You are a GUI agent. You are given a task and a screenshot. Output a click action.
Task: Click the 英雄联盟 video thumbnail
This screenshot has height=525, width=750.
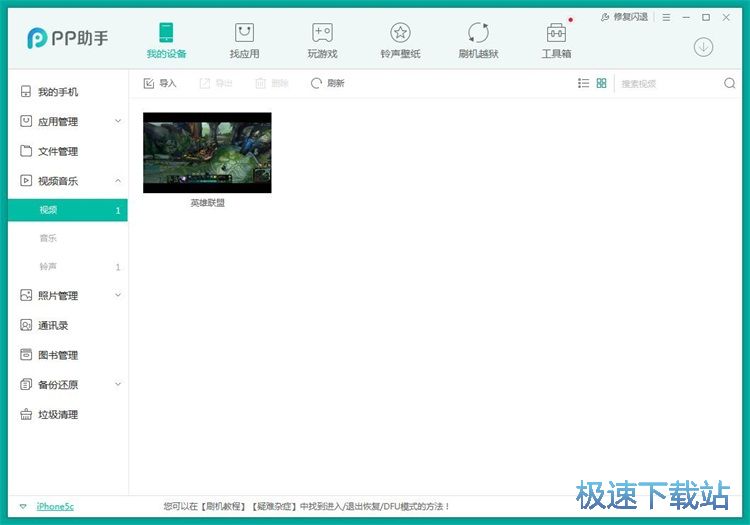207,153
